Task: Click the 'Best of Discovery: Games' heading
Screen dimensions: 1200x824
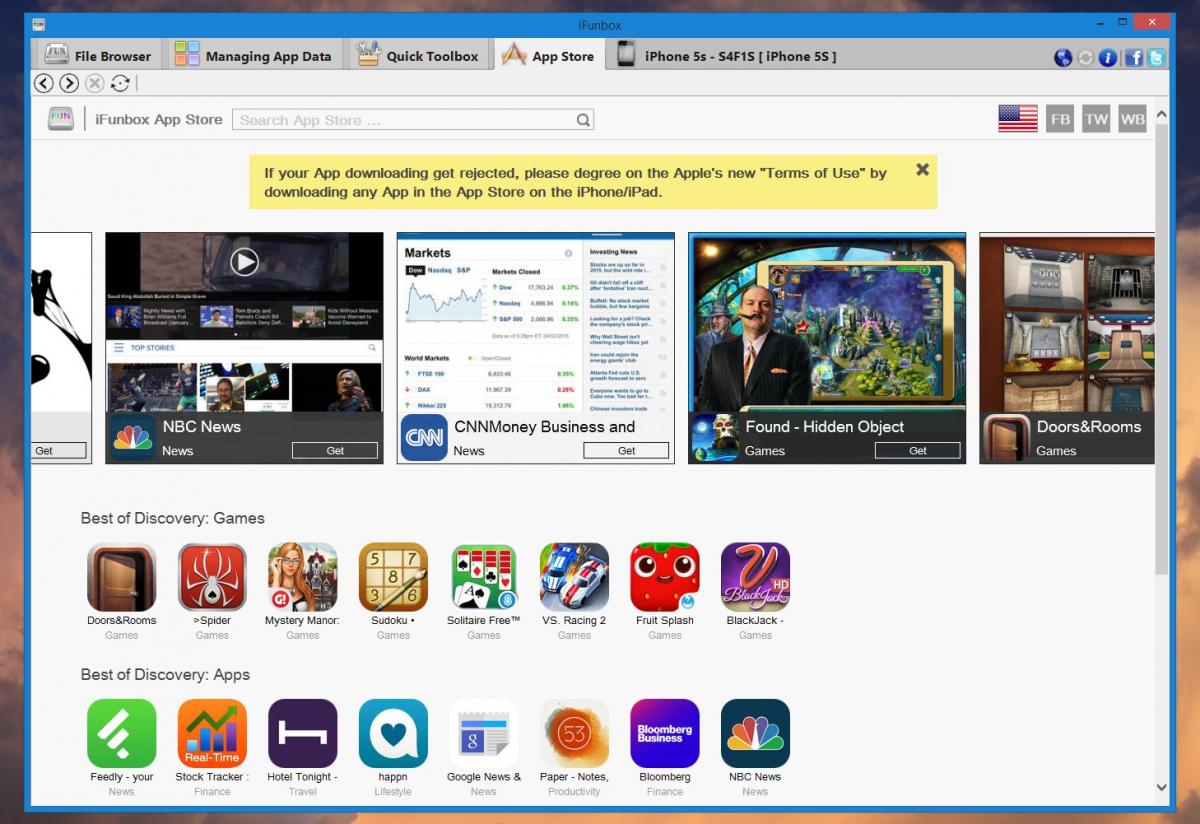Action: [x=173, y=518]
